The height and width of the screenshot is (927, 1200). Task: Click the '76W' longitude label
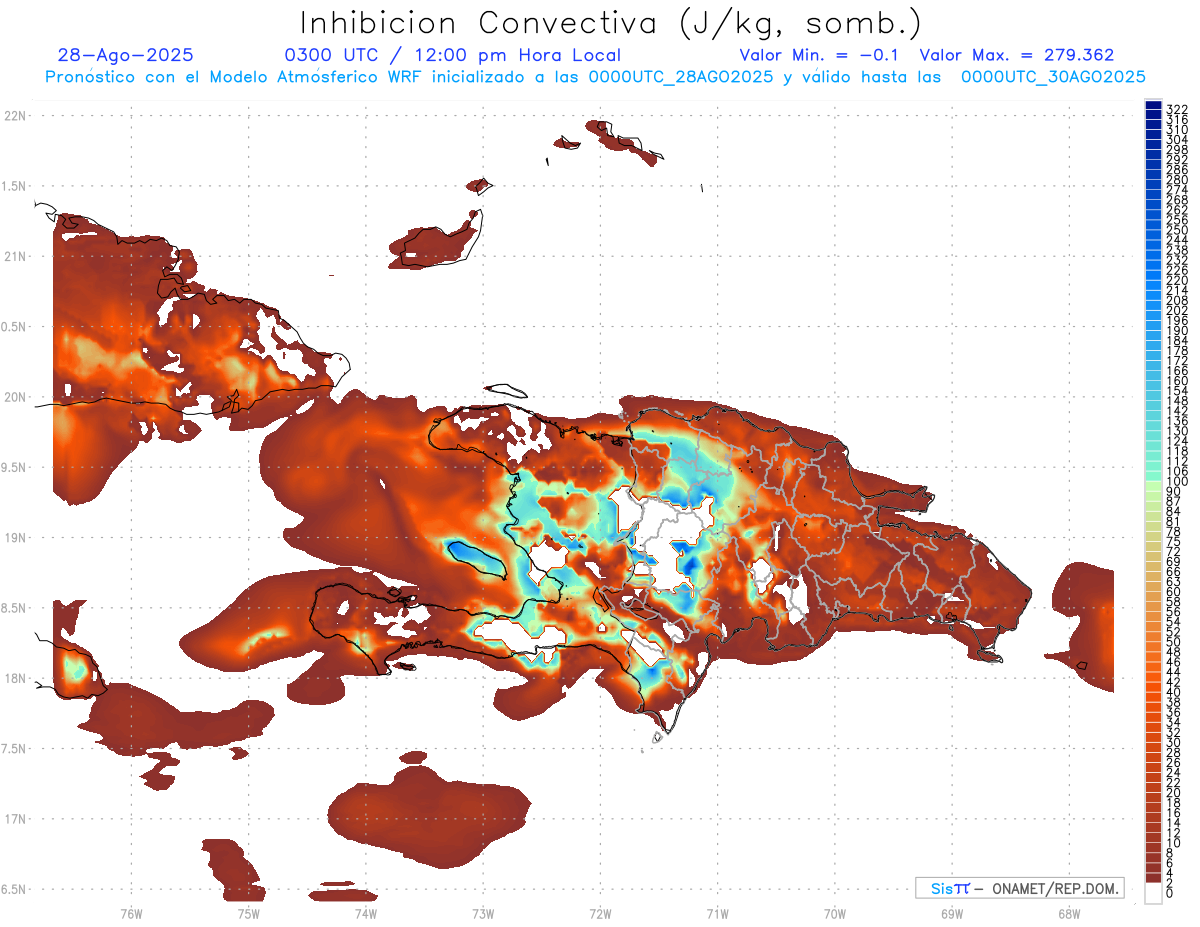131,913
